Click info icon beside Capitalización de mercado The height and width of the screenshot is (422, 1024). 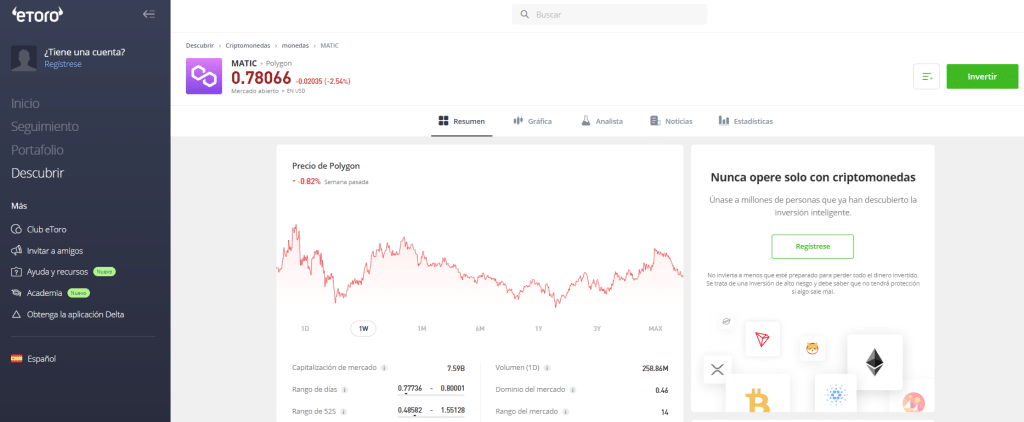[x=384, y=368]
